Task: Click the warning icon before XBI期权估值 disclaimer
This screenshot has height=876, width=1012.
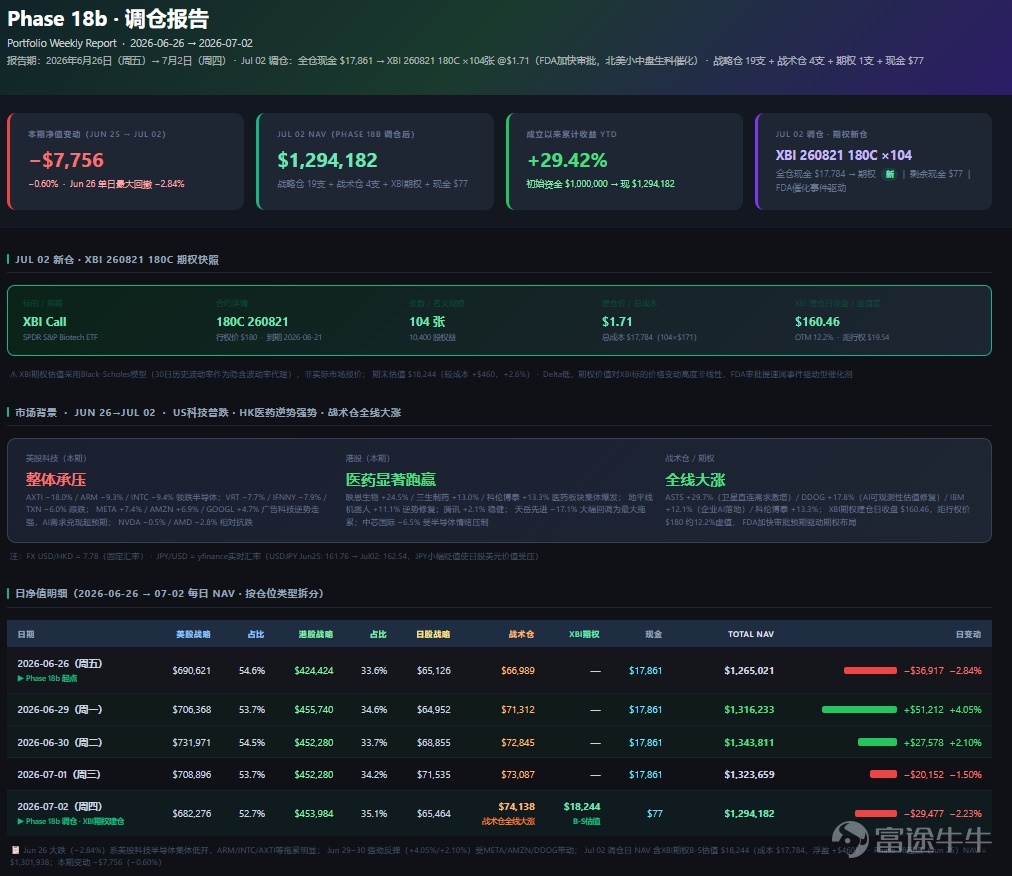Action: (x=14, y=374)
